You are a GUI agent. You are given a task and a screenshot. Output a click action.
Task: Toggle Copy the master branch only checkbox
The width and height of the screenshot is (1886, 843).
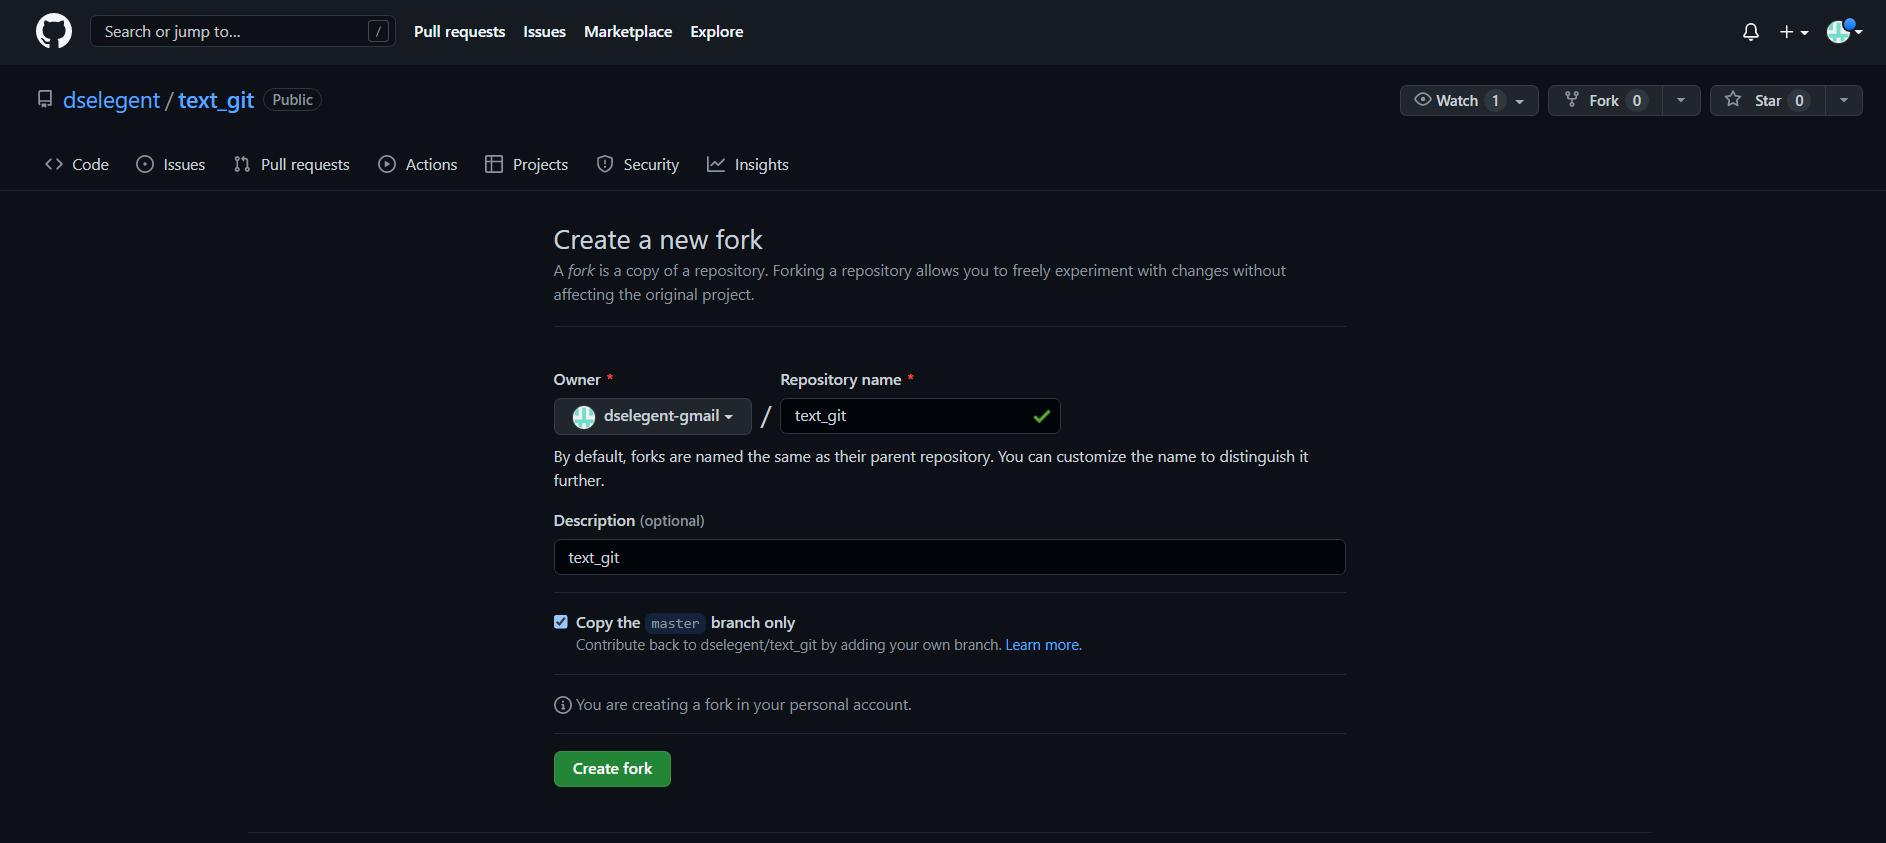tap(561, 622)
